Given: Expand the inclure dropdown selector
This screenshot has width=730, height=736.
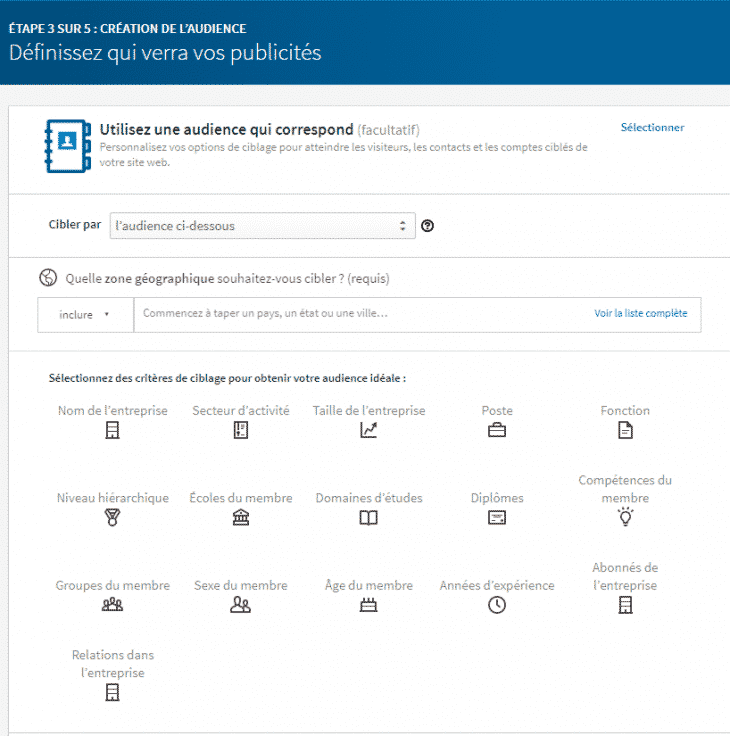Looking at the screenshot, I should [x=85, y=315].
